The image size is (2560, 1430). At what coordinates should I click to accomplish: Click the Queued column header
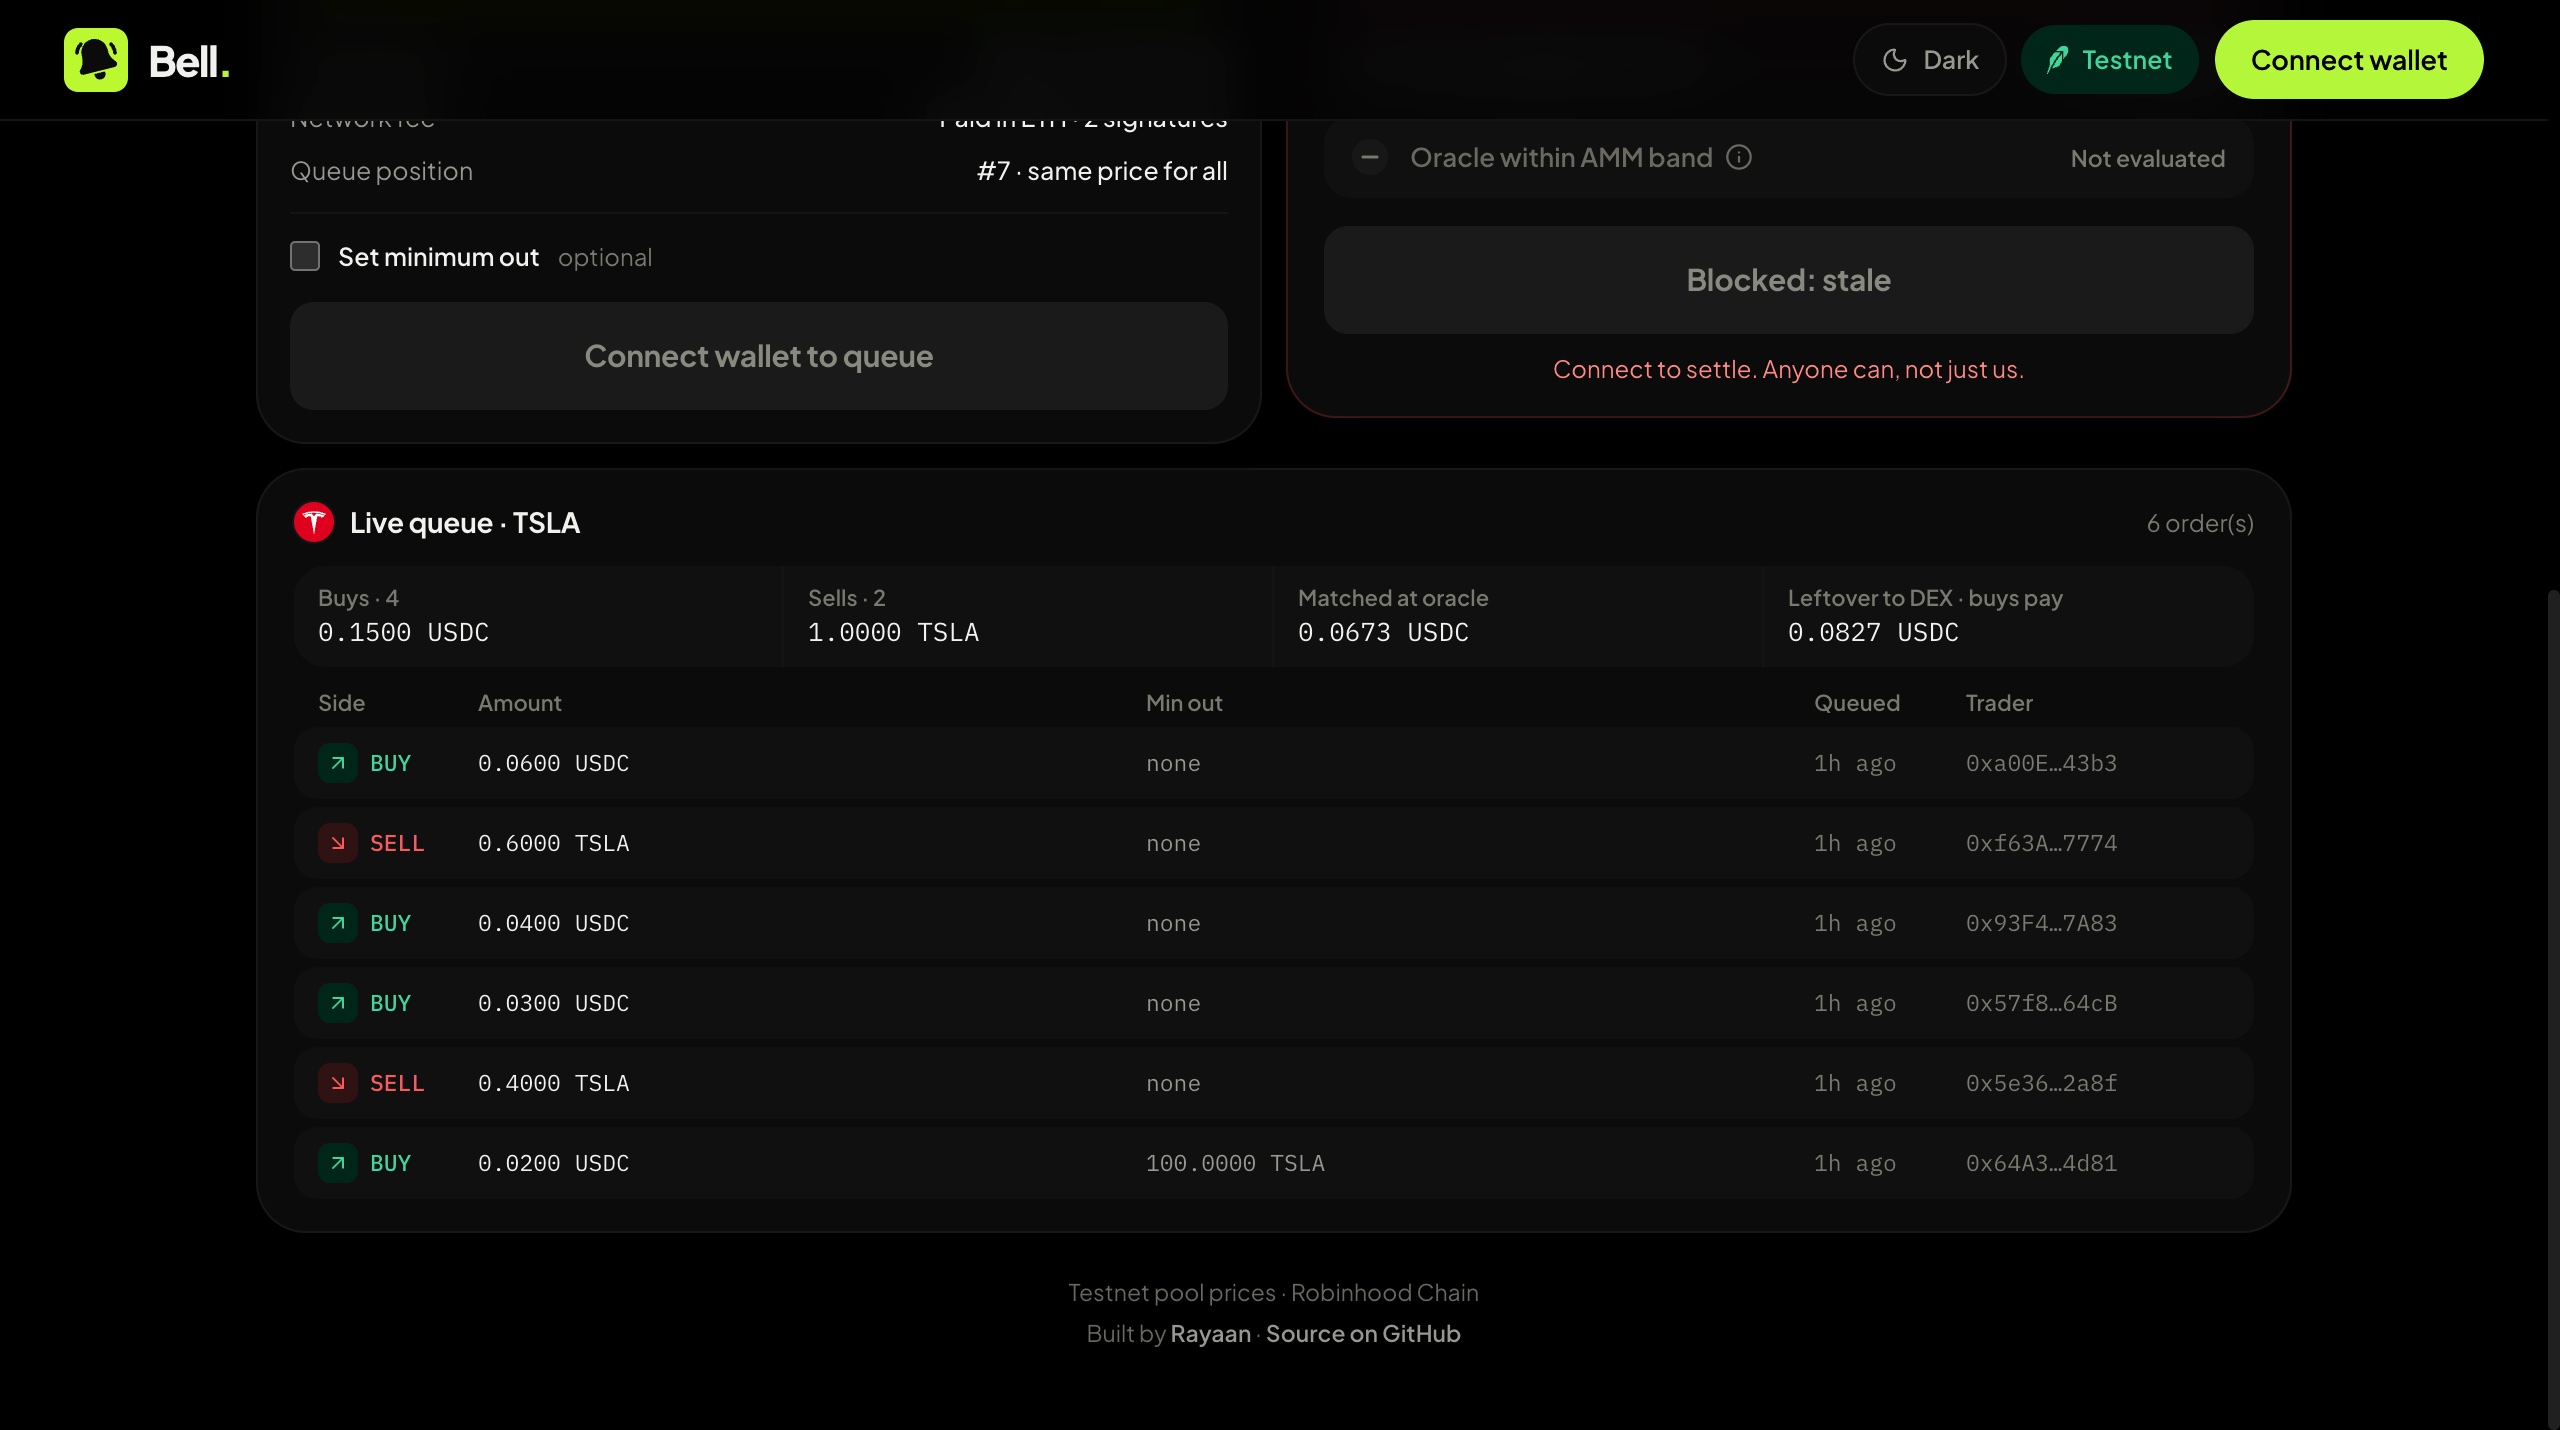coord(1857,703)
